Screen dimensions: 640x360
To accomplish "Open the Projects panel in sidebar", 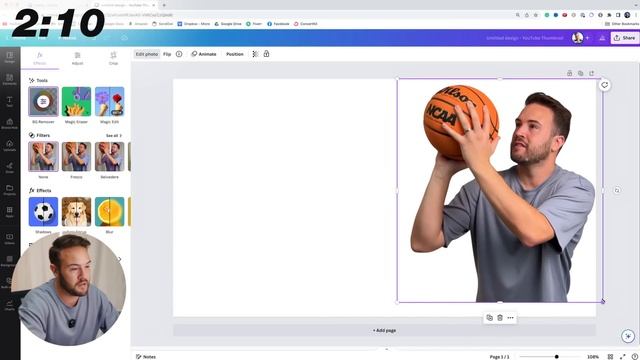I will point(10,190).
